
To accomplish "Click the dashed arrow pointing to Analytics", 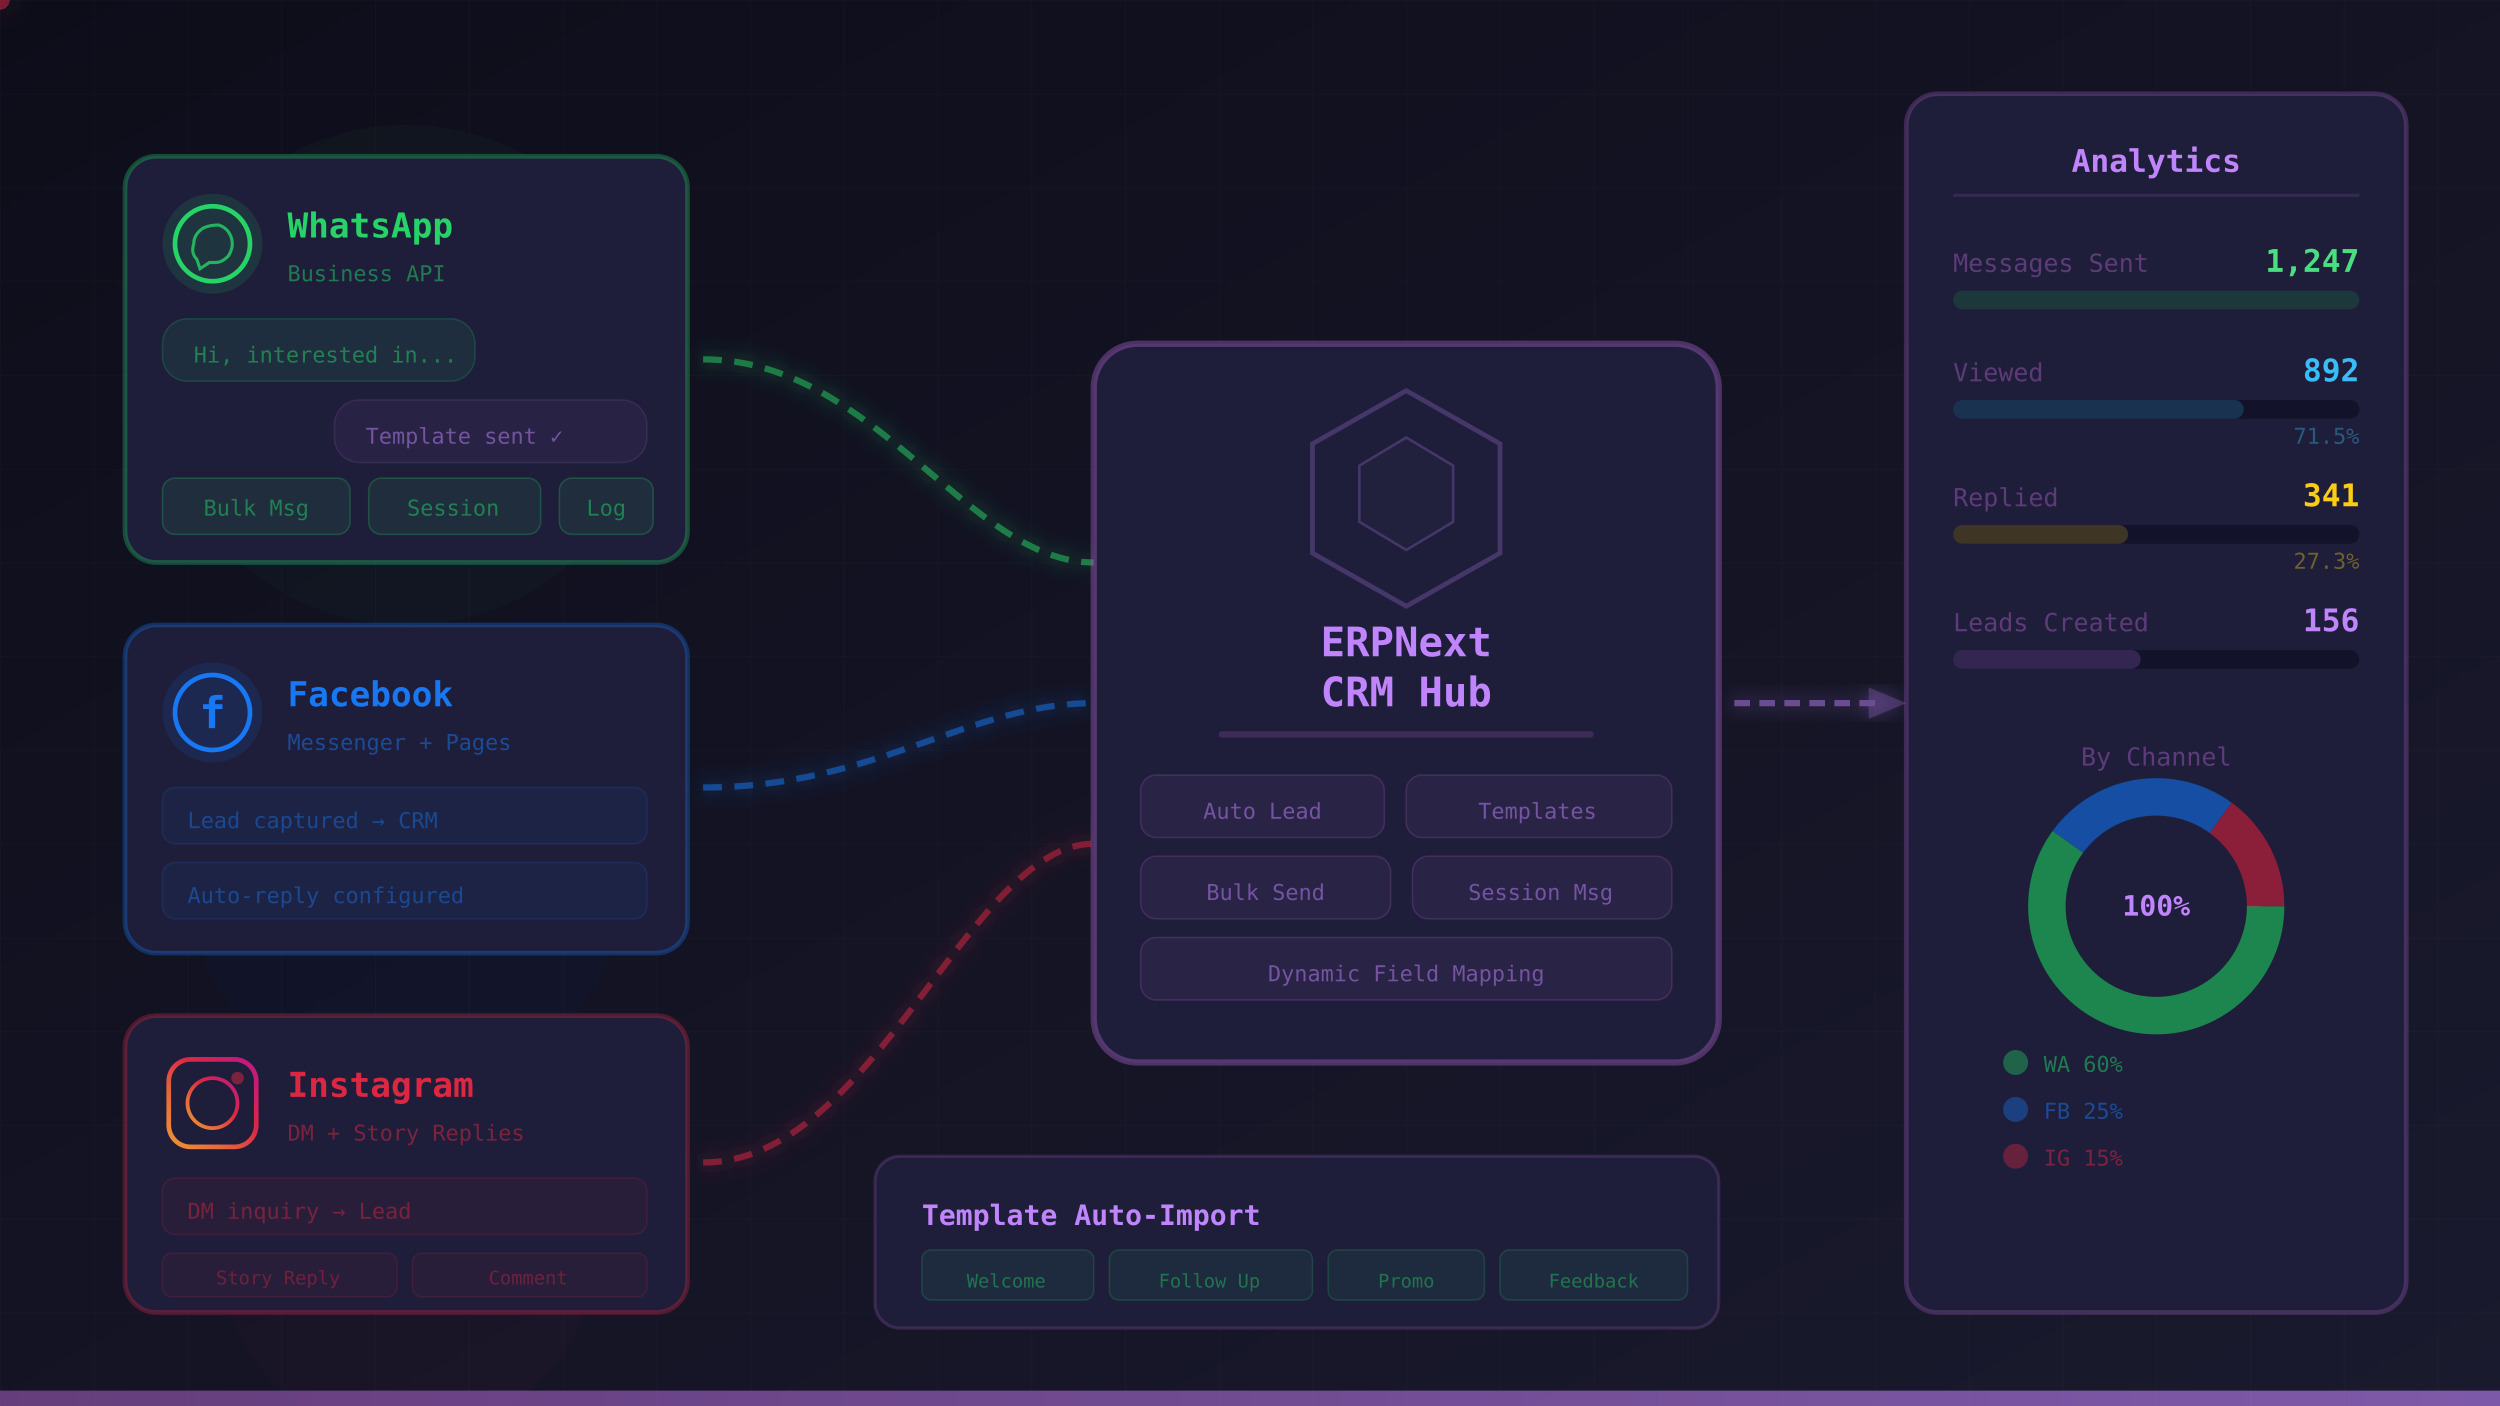I will point(1819,703).
